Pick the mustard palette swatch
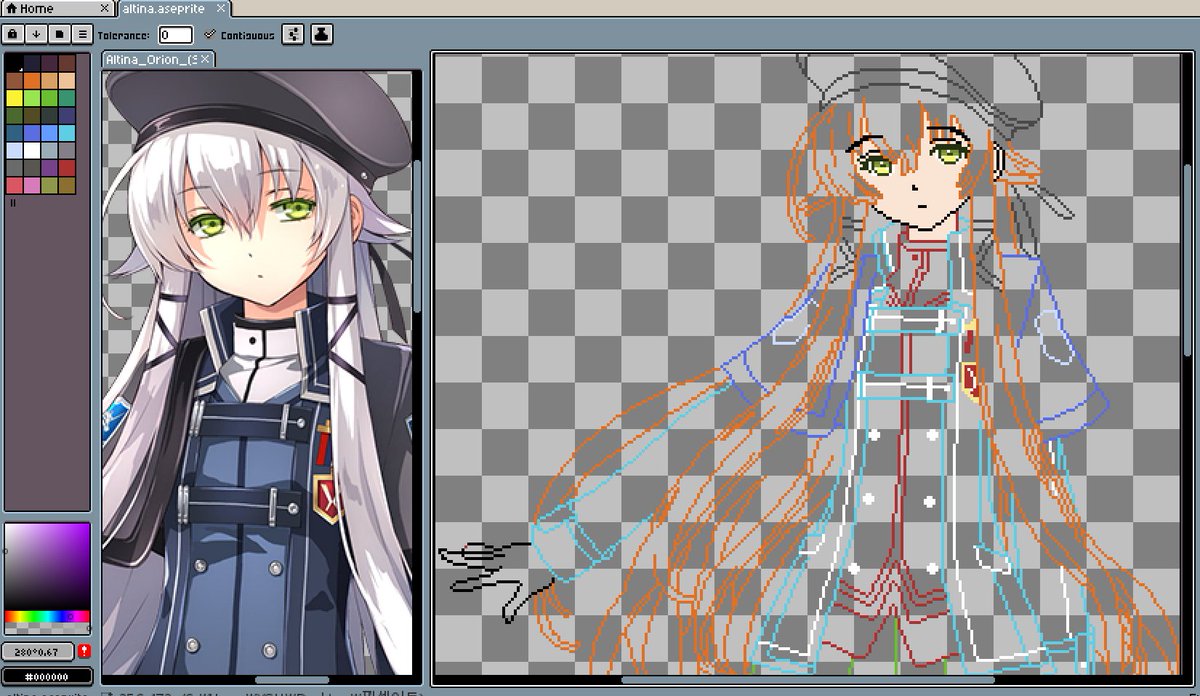The height and width of the screenshot is (696, 1200). tap(67, 185)
